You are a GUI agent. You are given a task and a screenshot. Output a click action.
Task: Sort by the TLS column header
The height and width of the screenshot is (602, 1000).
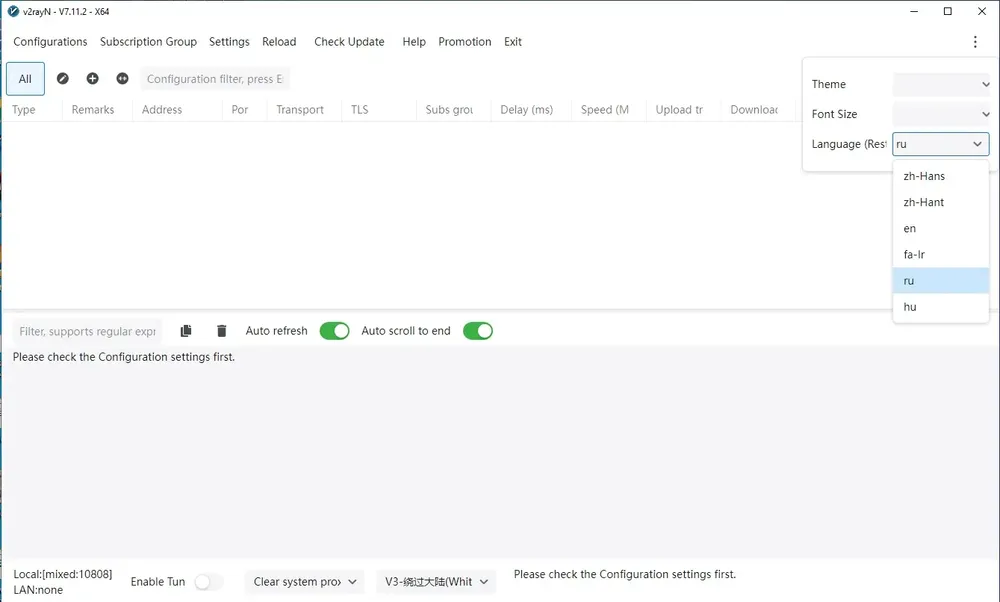pos(379,110)
